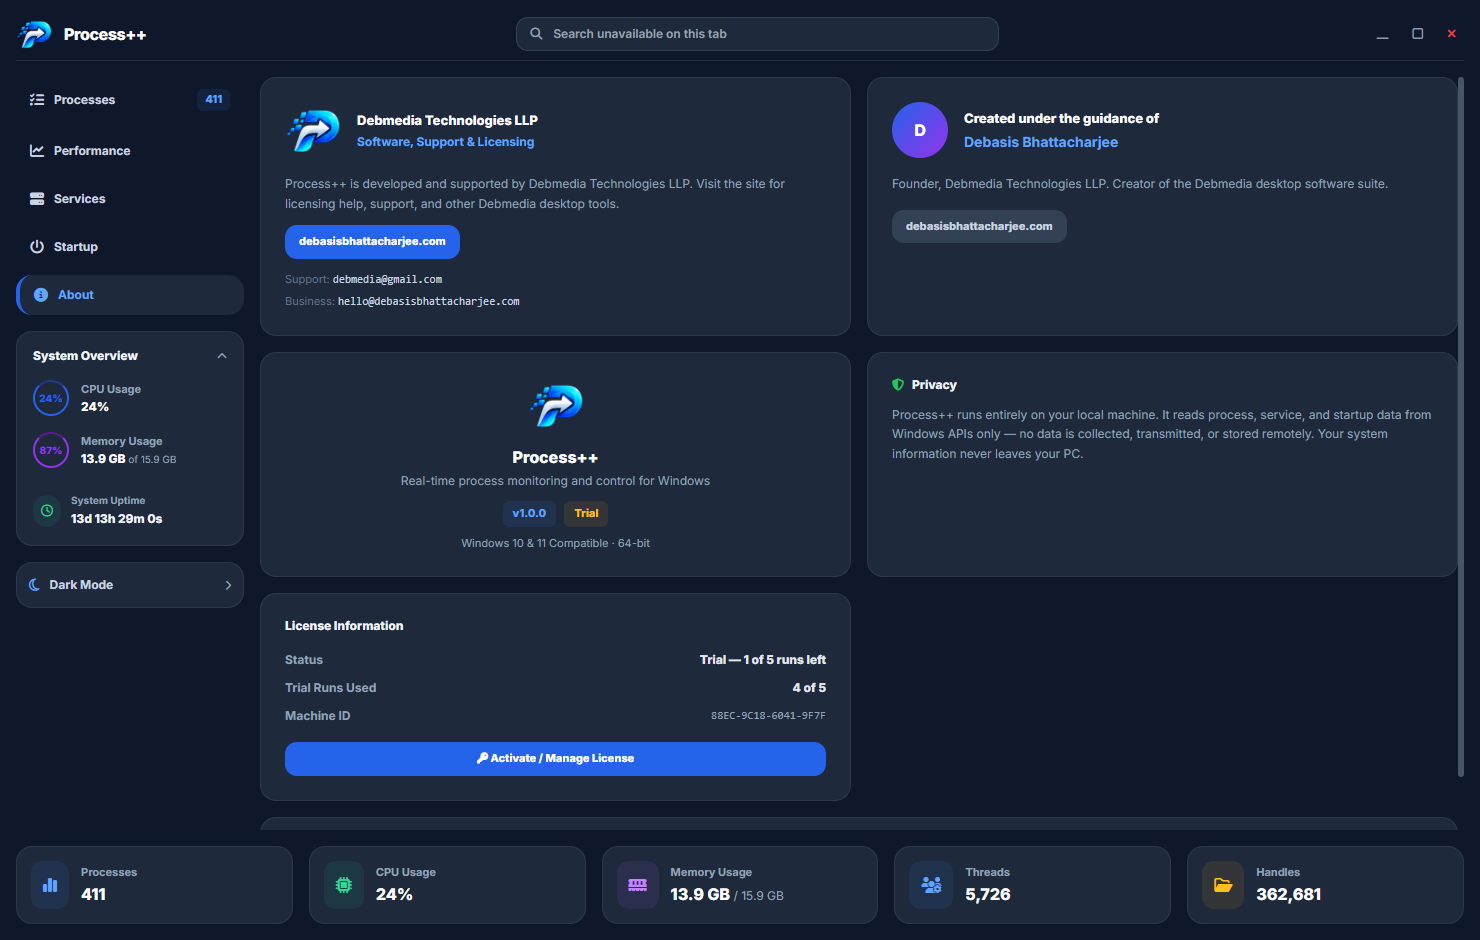Viewport: 1480px width, 940px height.
Task: Click the Threads people icon in the footer
Action: [x=931, y=885]
